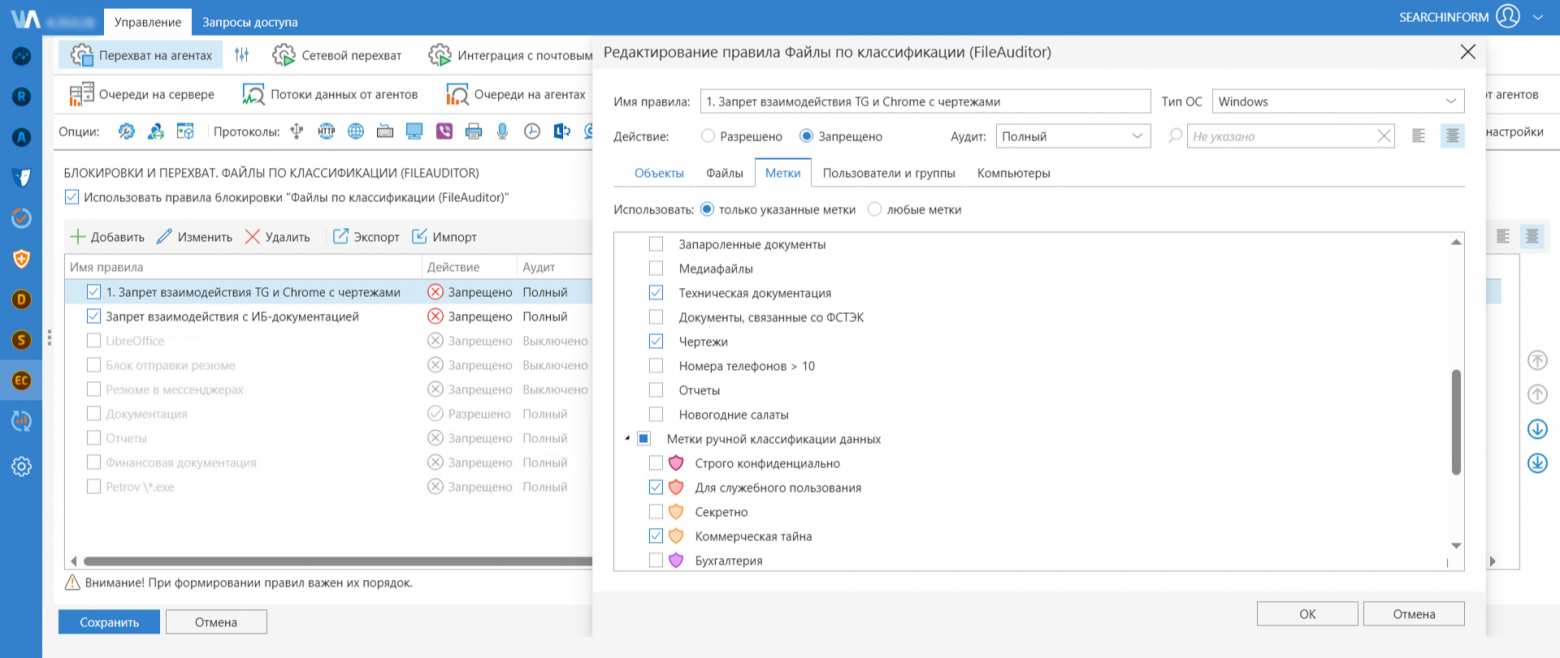This screenshot has height=658, width=1560.
Task: Open the settings gear in the left sidebar
Action: pos(21,466)
